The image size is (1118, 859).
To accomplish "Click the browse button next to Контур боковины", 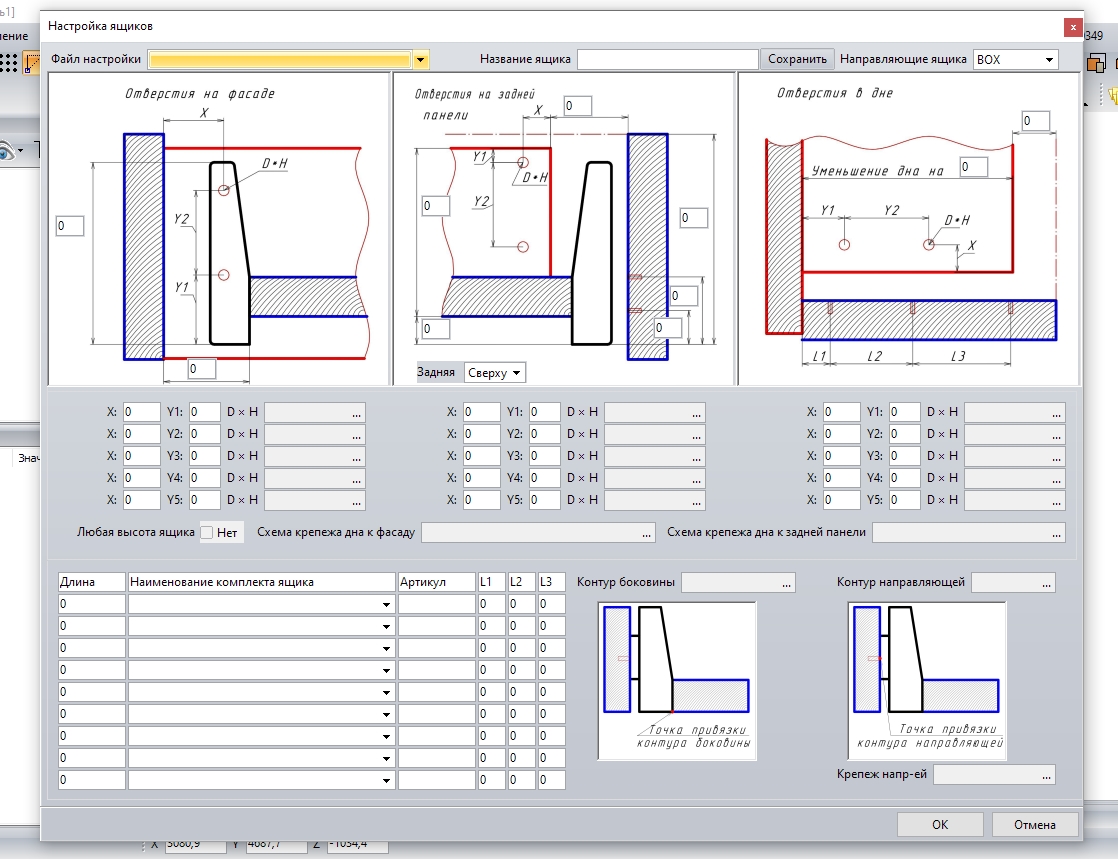I will pos(787,583).
